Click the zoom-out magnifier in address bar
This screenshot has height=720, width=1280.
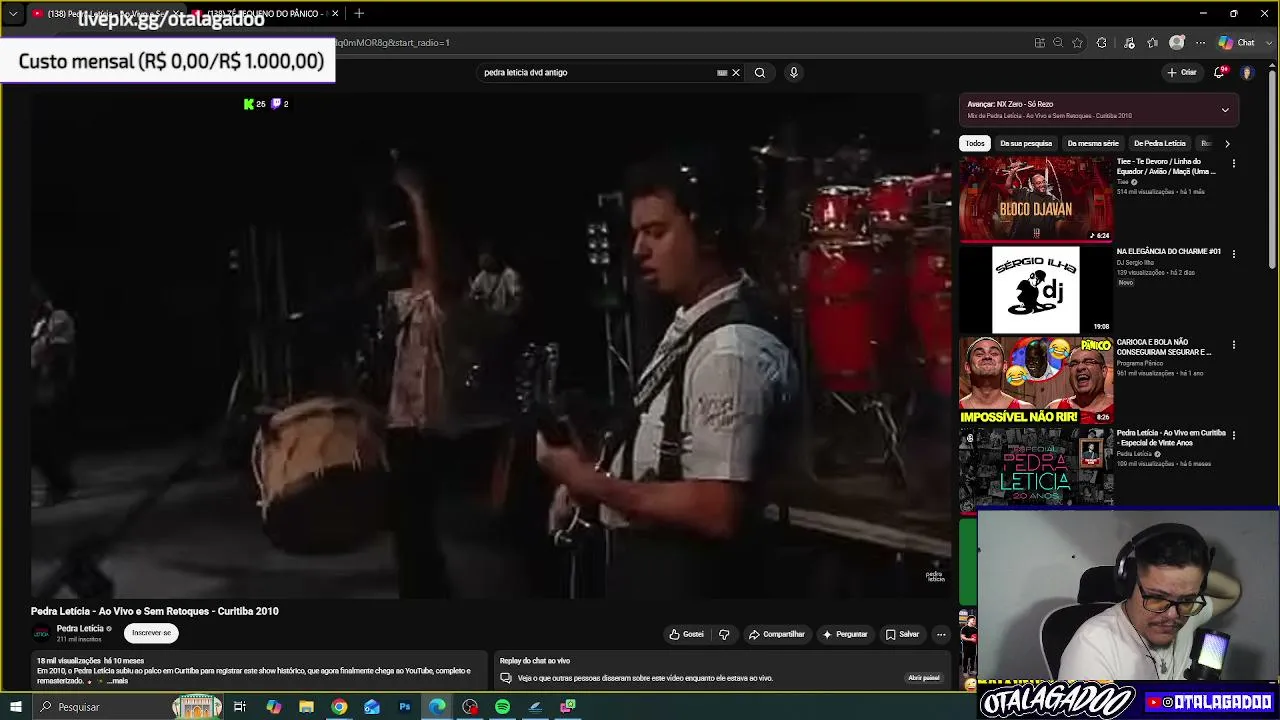click(1058, 42)
